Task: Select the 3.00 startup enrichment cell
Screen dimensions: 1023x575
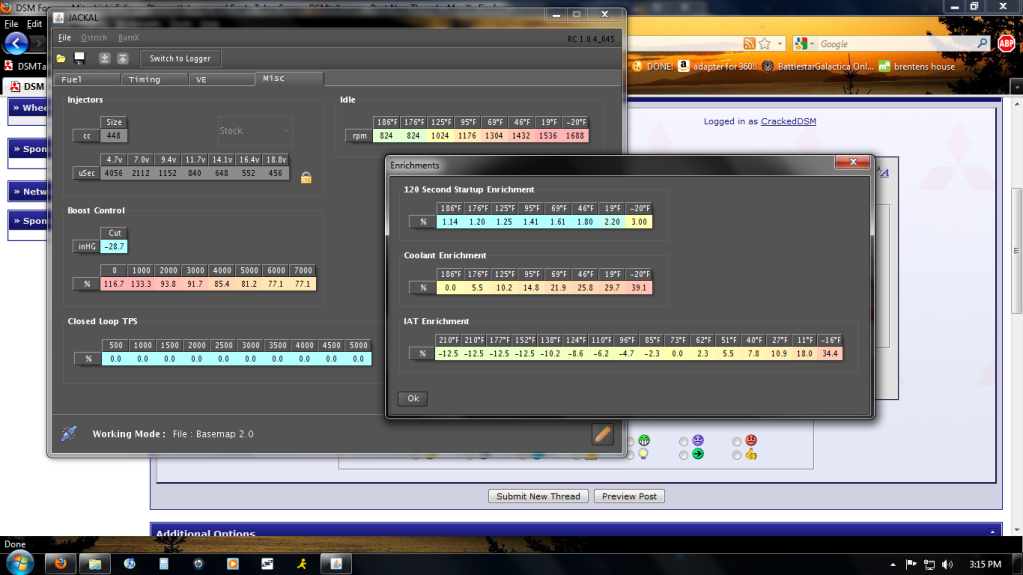Action: (639, 222)
